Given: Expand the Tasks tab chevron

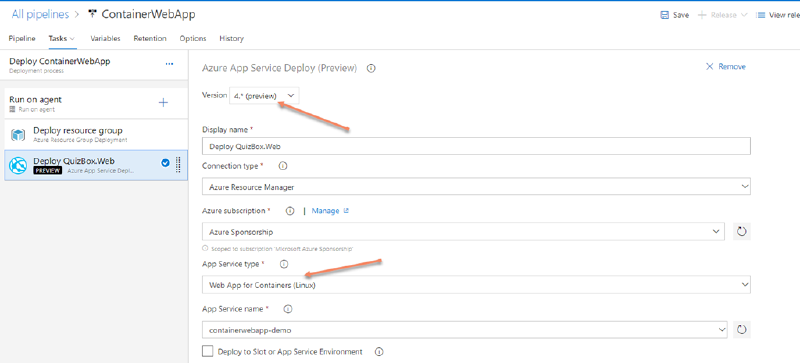Looking at the screenshot, I should [x=72, y=39].
